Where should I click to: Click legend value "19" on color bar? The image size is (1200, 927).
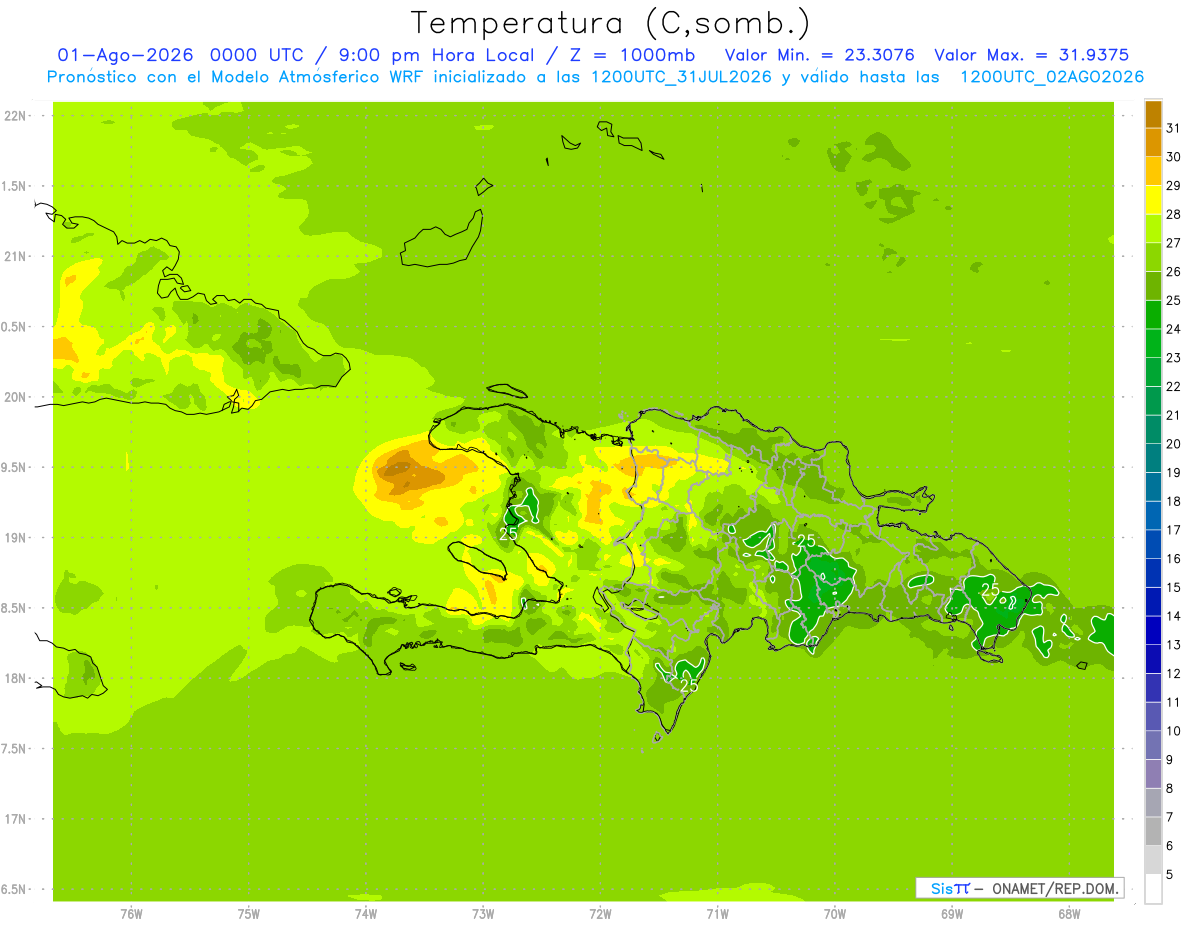pyautogui.click(x=1174, y=473)
